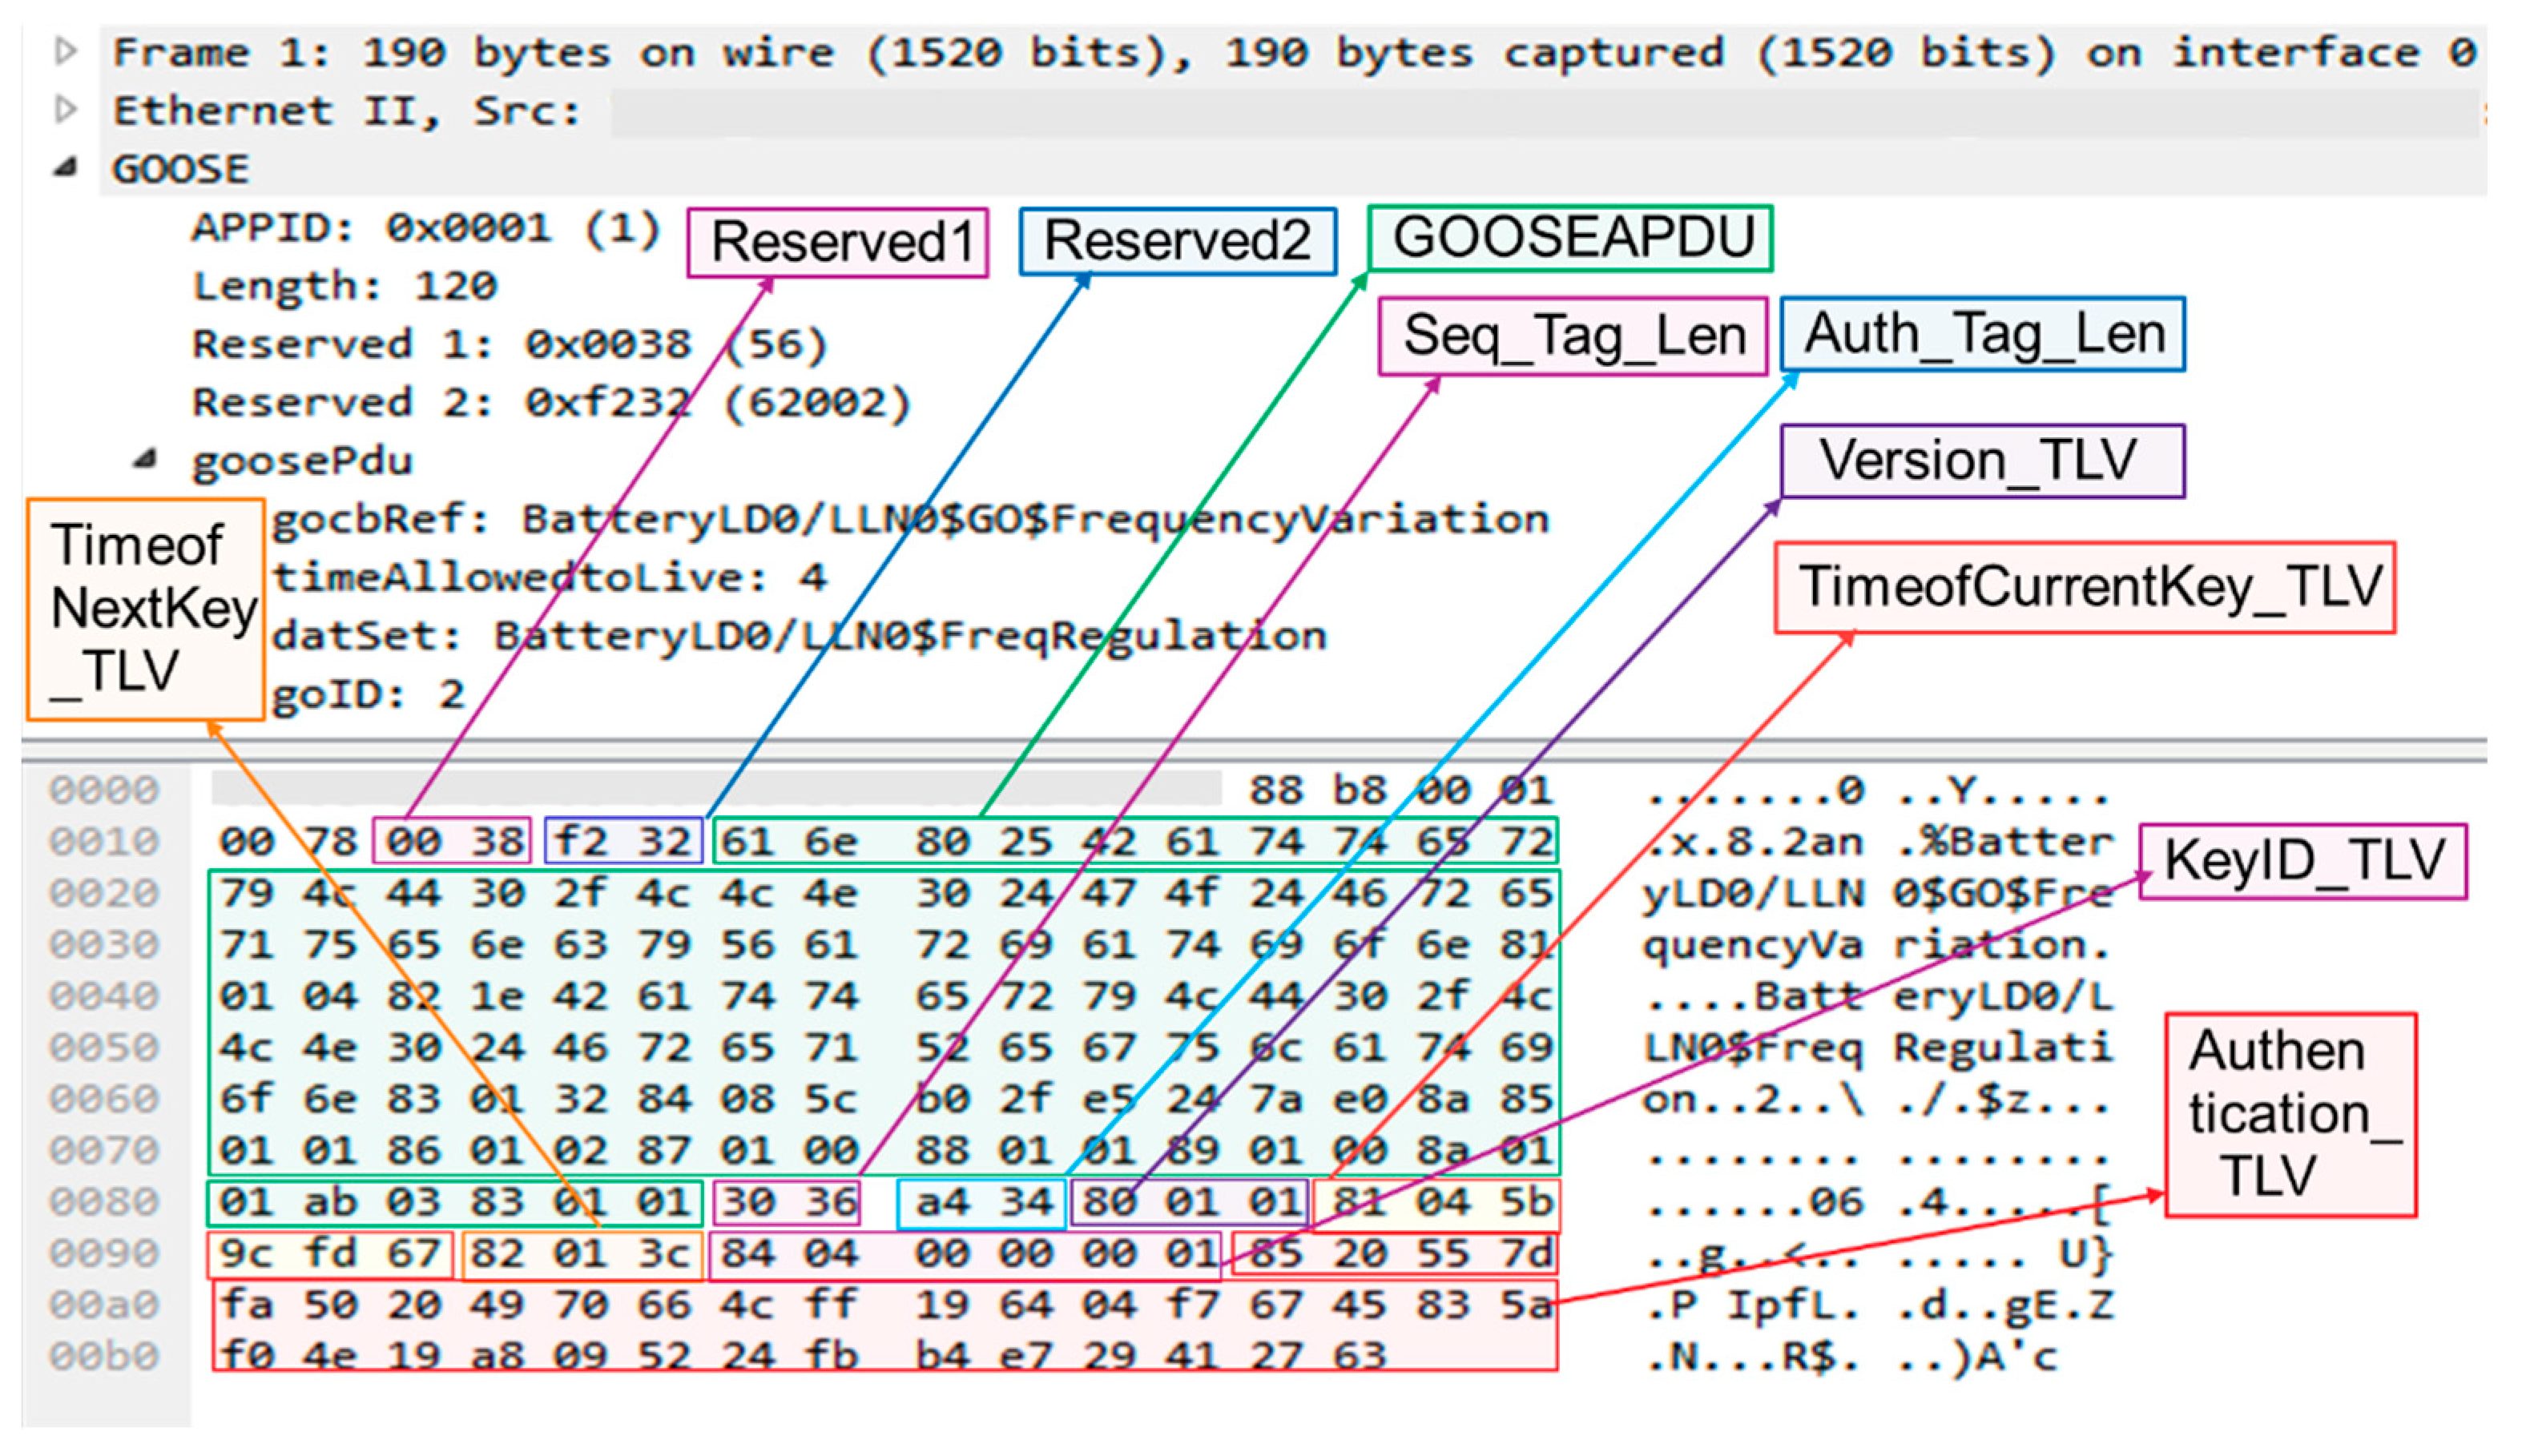Expand the Ethernet II row
2530x1456 pixels.
(x=66, y=108)
